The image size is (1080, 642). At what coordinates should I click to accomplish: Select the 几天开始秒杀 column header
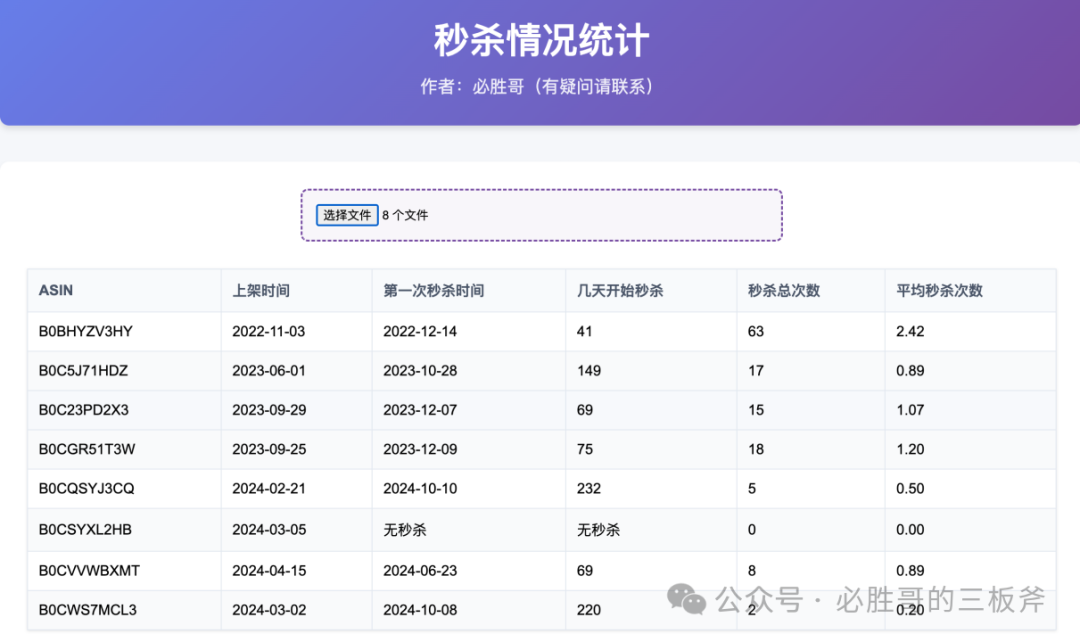(x=619, y=290)
